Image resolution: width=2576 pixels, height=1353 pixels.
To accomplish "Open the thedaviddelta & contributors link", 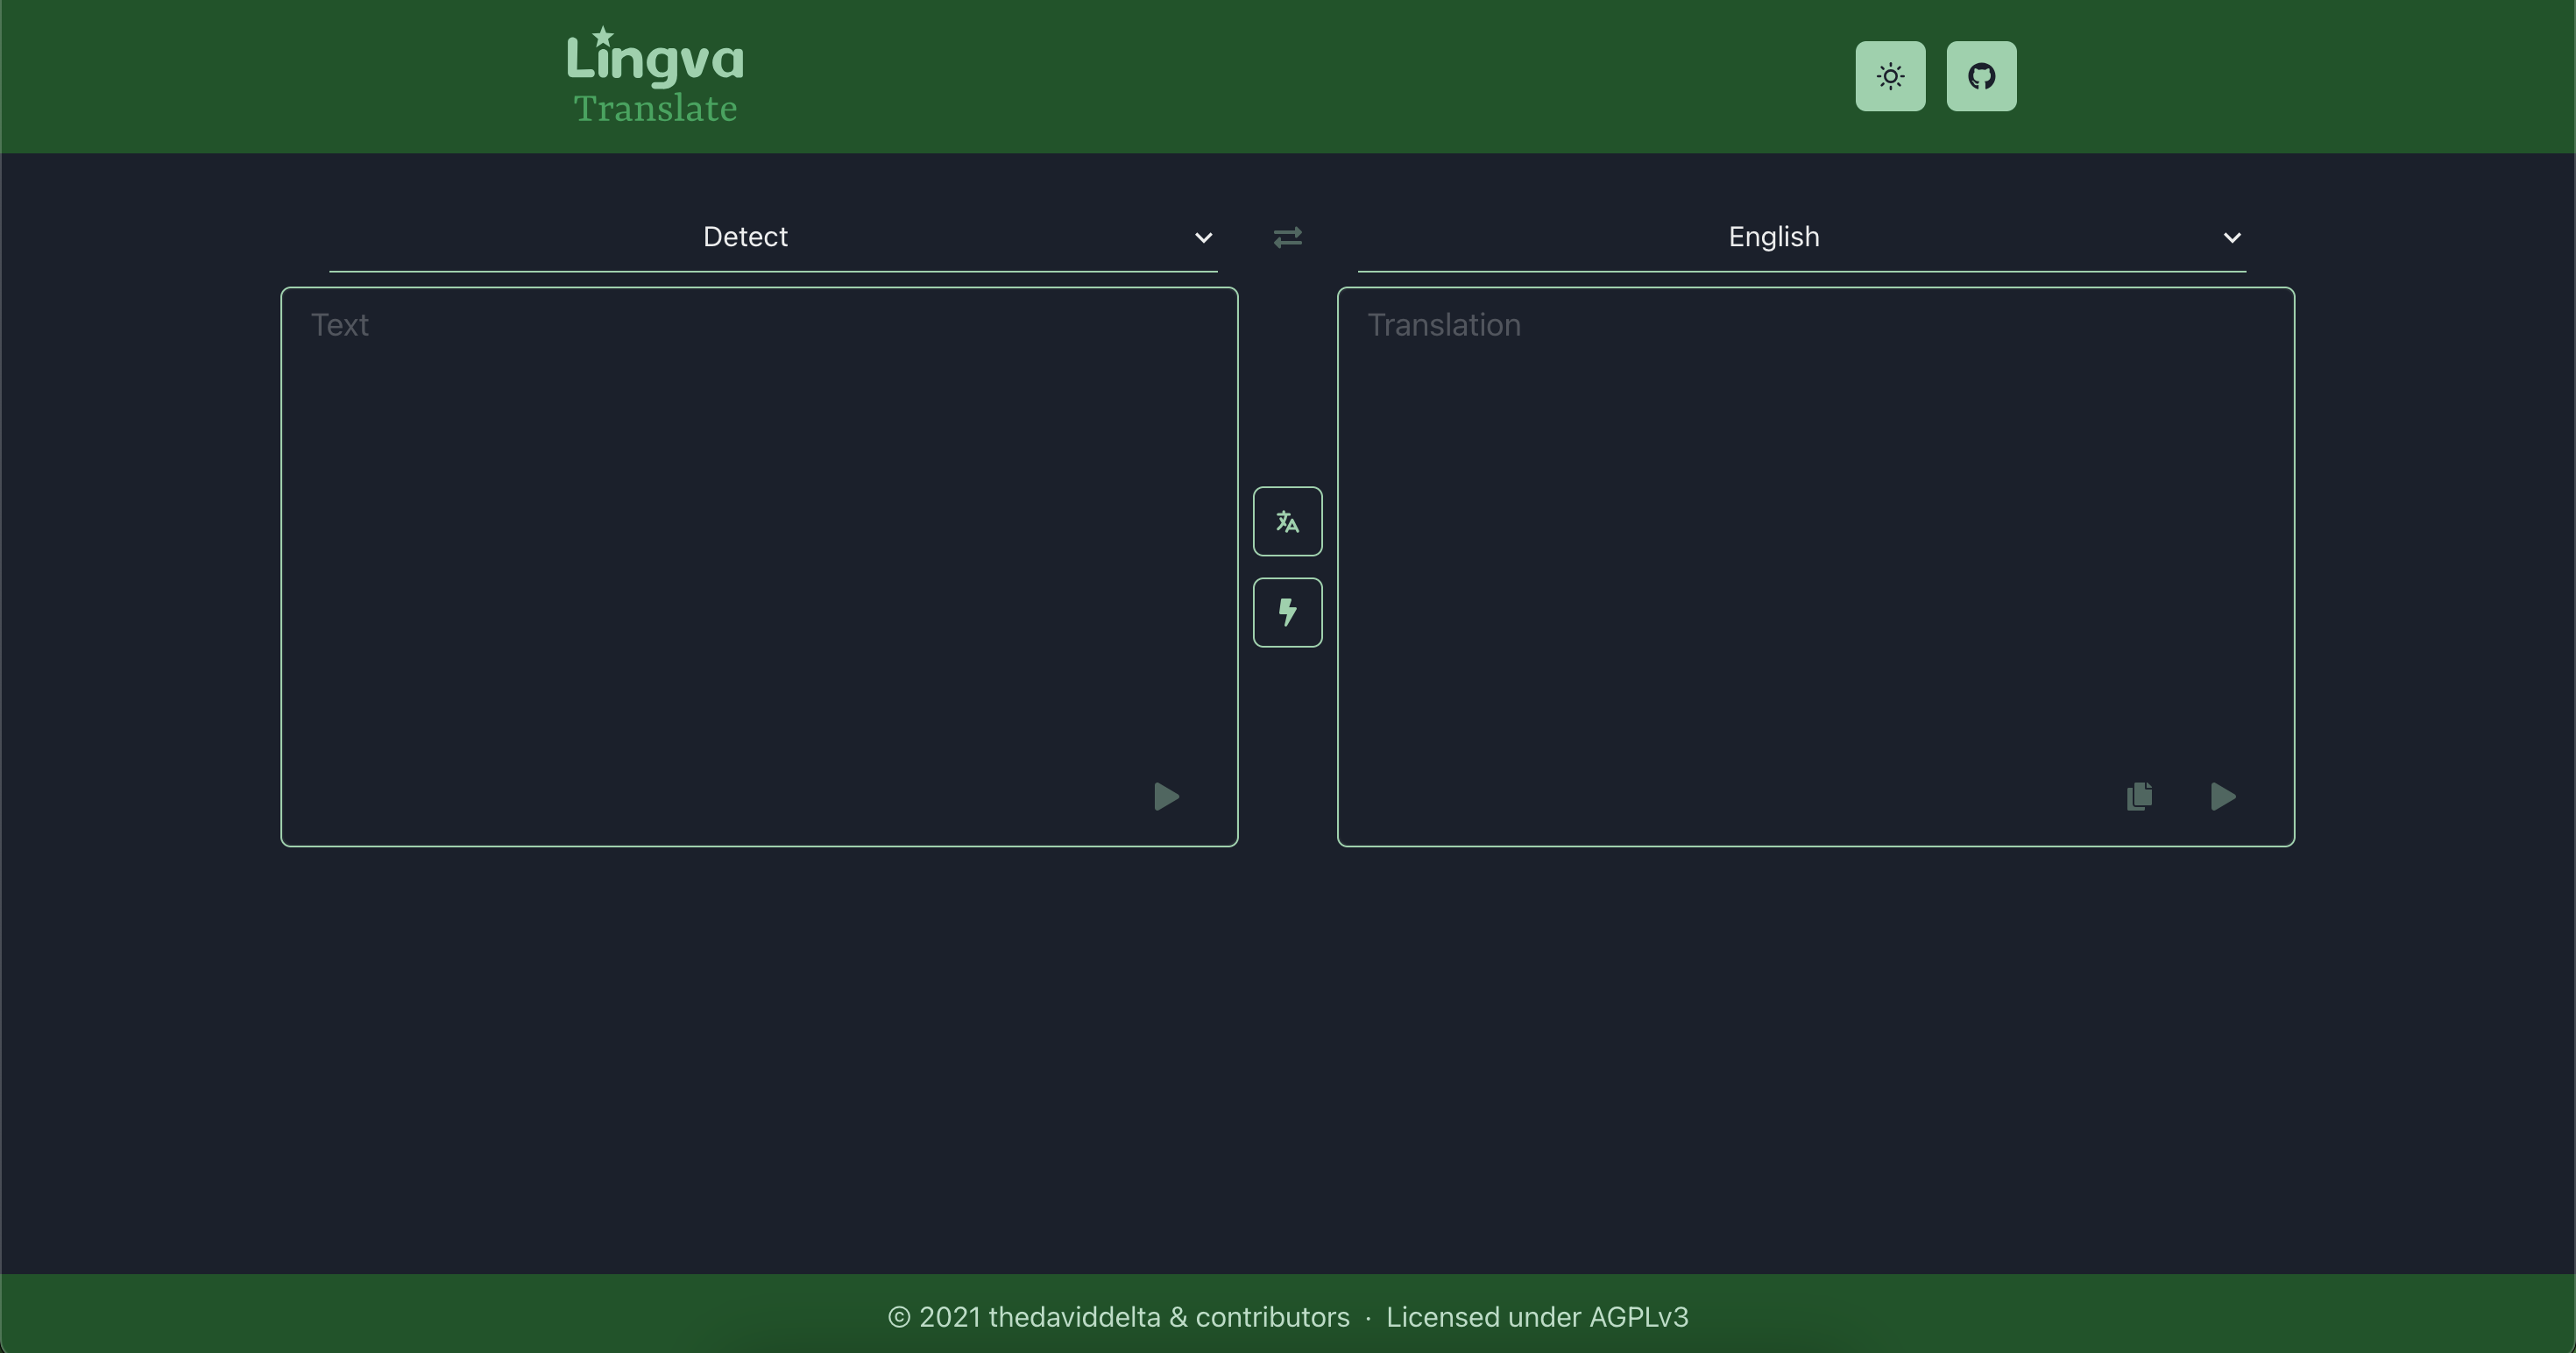I will (x=1118, y=1317).
